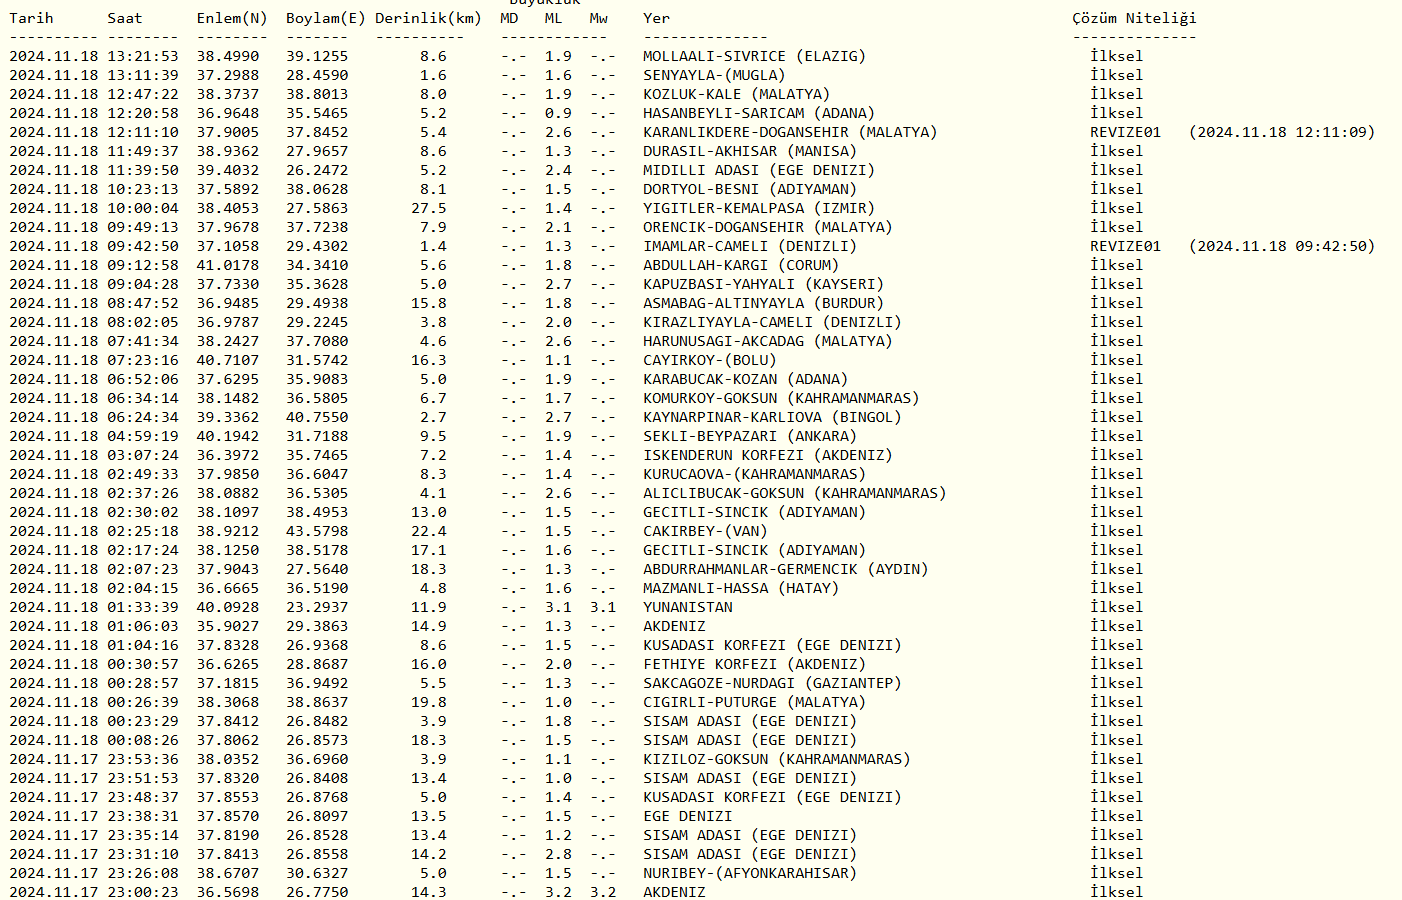Click location SAKCAGOZE-NURDAGI (GAZIANTEP)
The width and height of the screenshot is (1402, 900).
click(x=773, y=683)
